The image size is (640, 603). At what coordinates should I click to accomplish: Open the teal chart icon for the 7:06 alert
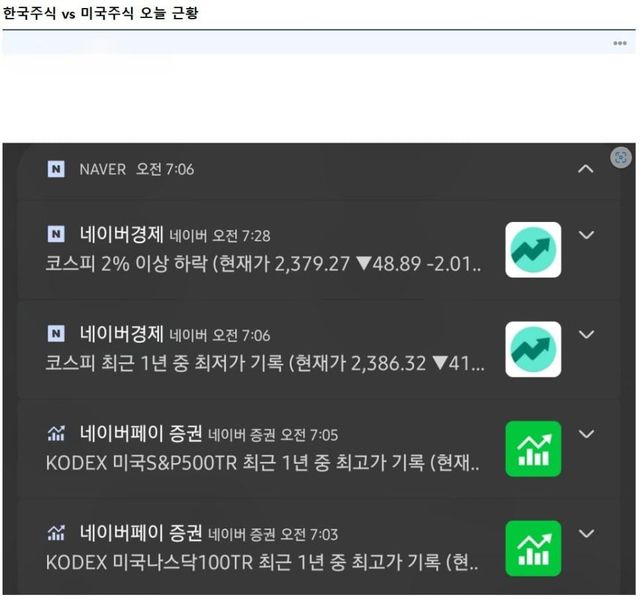pyautogui.click(x=533, y=349)
